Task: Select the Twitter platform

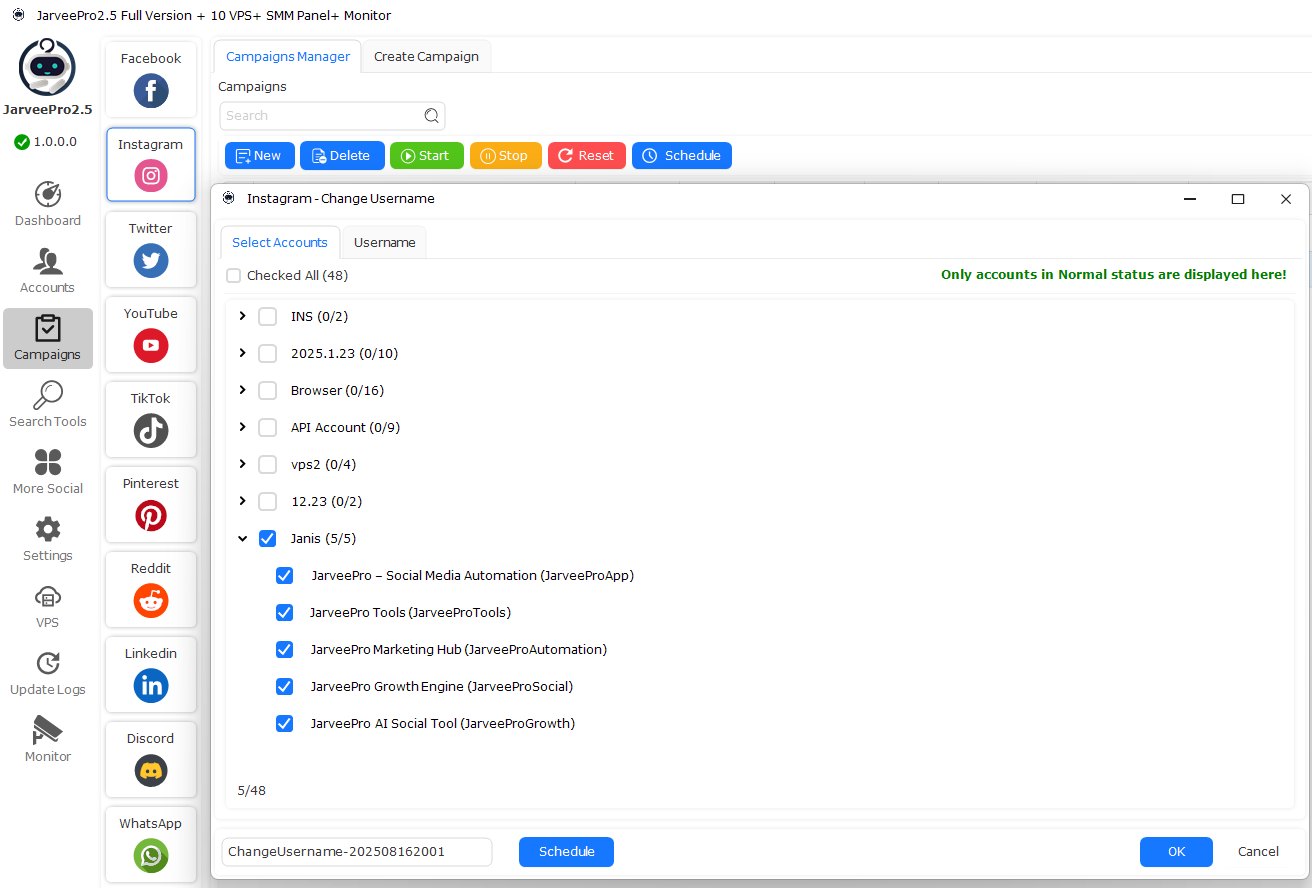Action: [x=151, y=250]
